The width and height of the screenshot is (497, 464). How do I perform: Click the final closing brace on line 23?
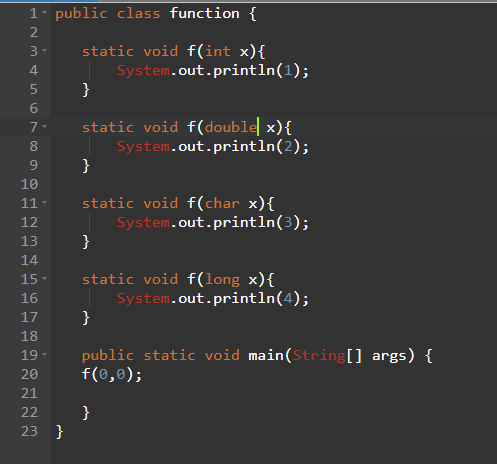coord(60,432)
